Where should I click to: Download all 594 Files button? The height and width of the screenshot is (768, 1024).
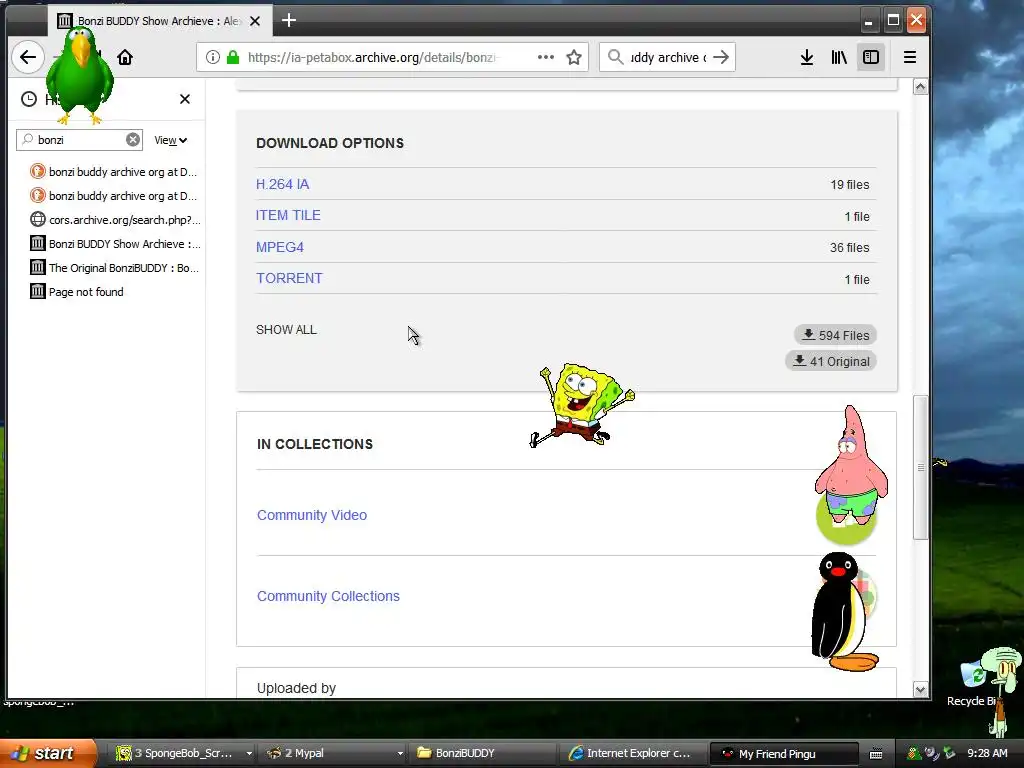(835, 335)
